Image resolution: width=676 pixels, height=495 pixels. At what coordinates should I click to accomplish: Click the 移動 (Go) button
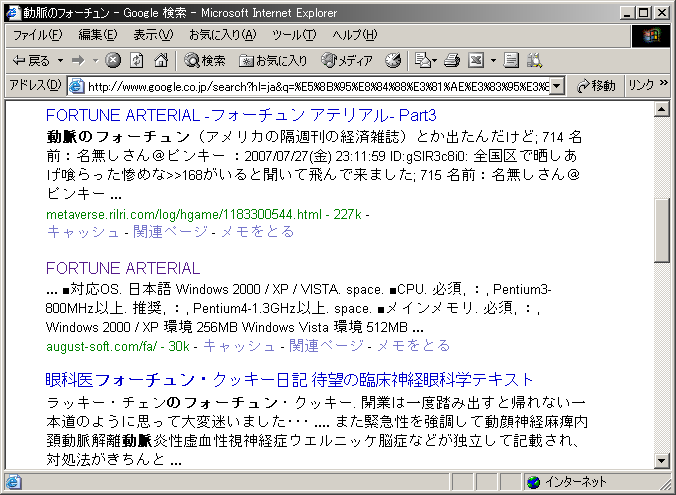596,86
